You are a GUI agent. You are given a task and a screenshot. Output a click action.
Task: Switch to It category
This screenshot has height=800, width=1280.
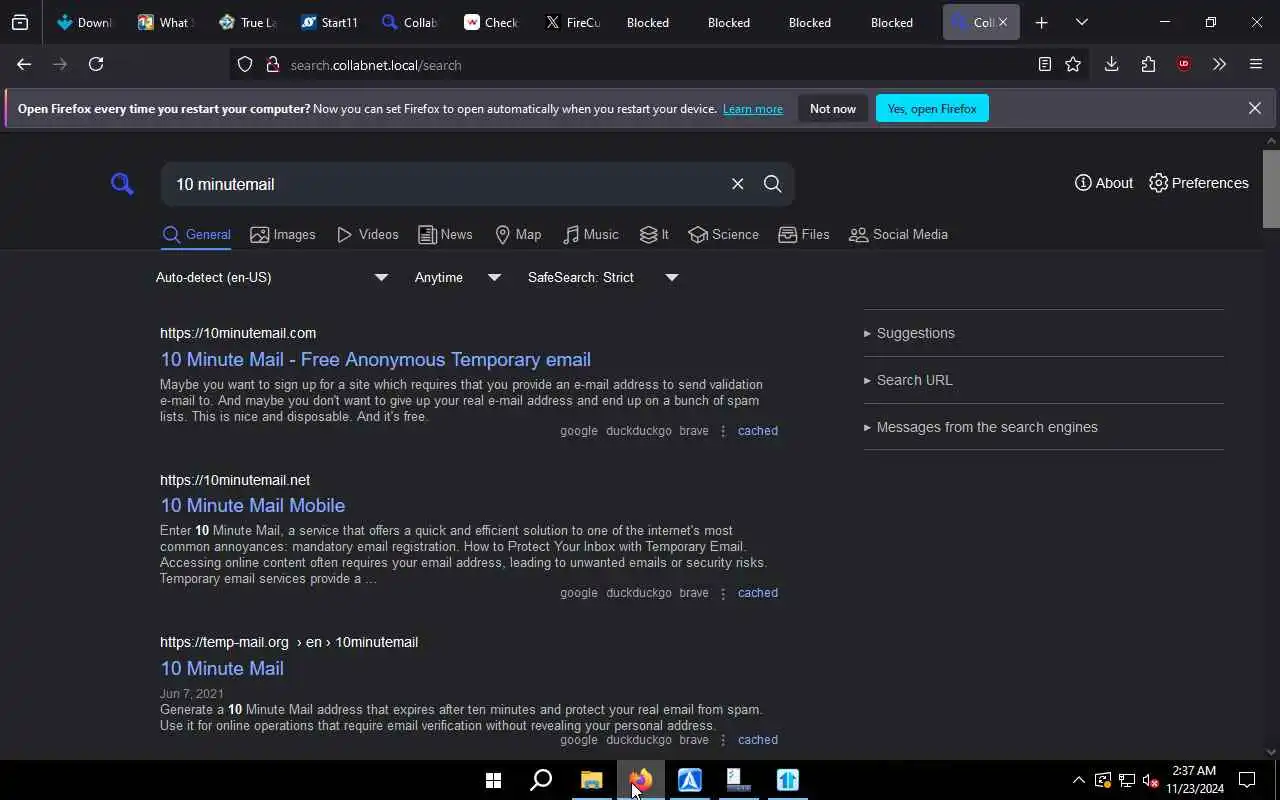click(x=654, y=234)
